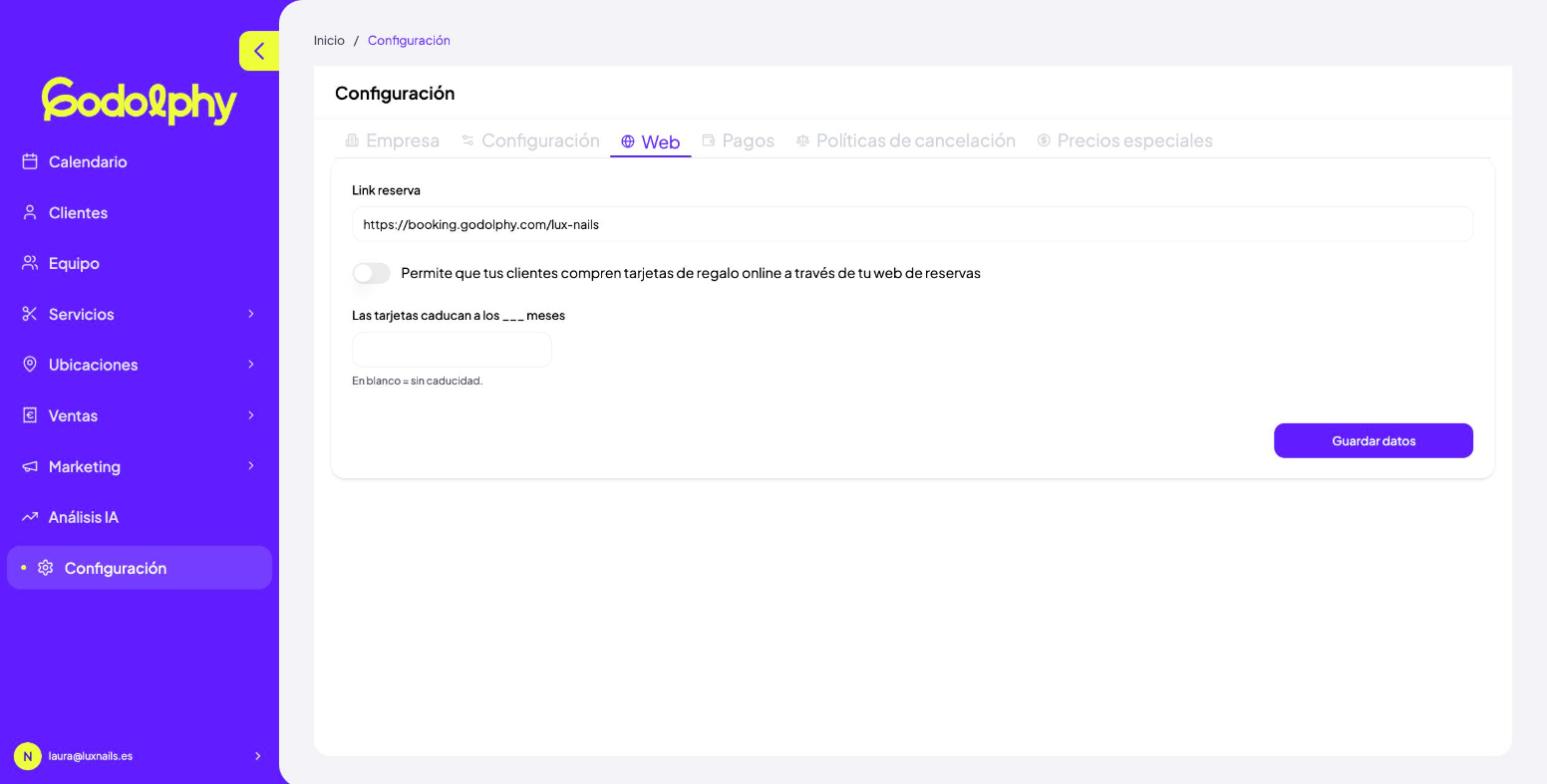Click the calendar icon beside Calendario
Screen dimensions: 1547x784
(x=30, y=162)
